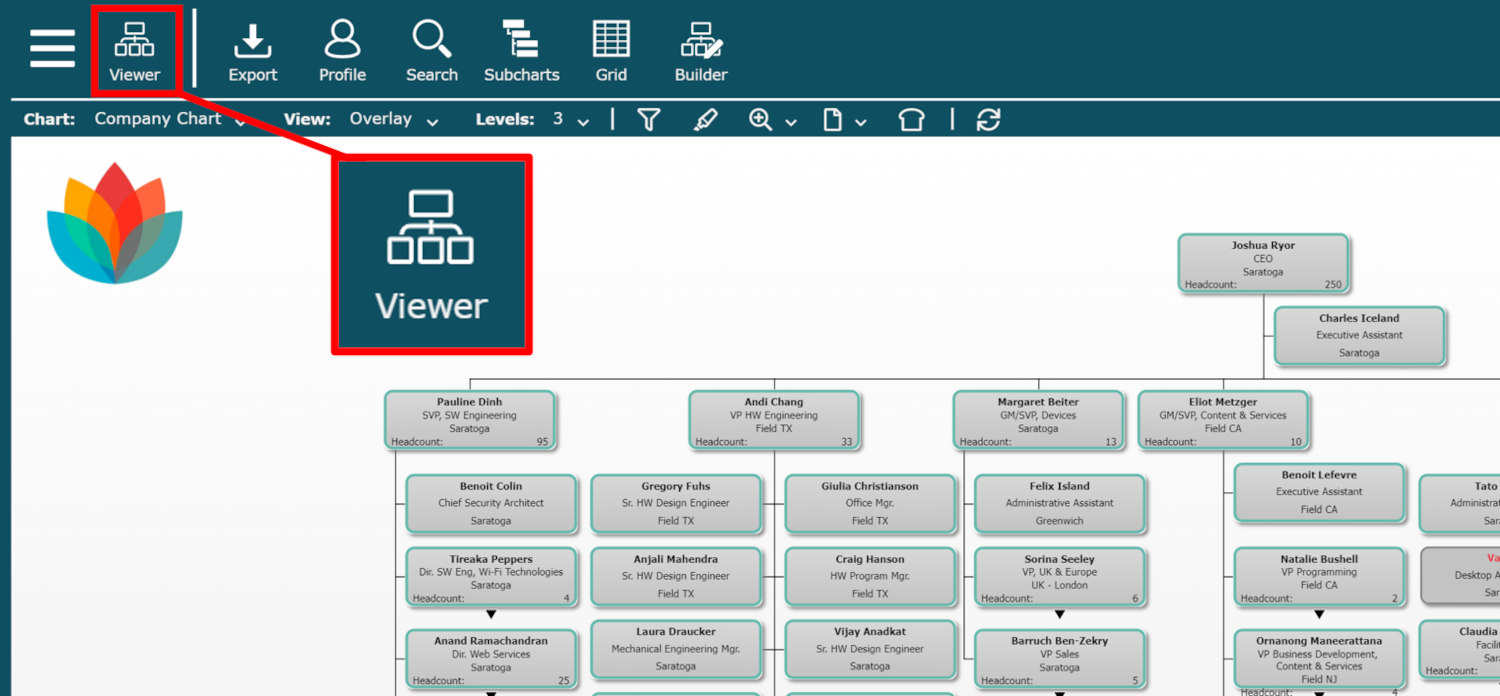Select the Natalie Bushell box

click(1319, 577)
